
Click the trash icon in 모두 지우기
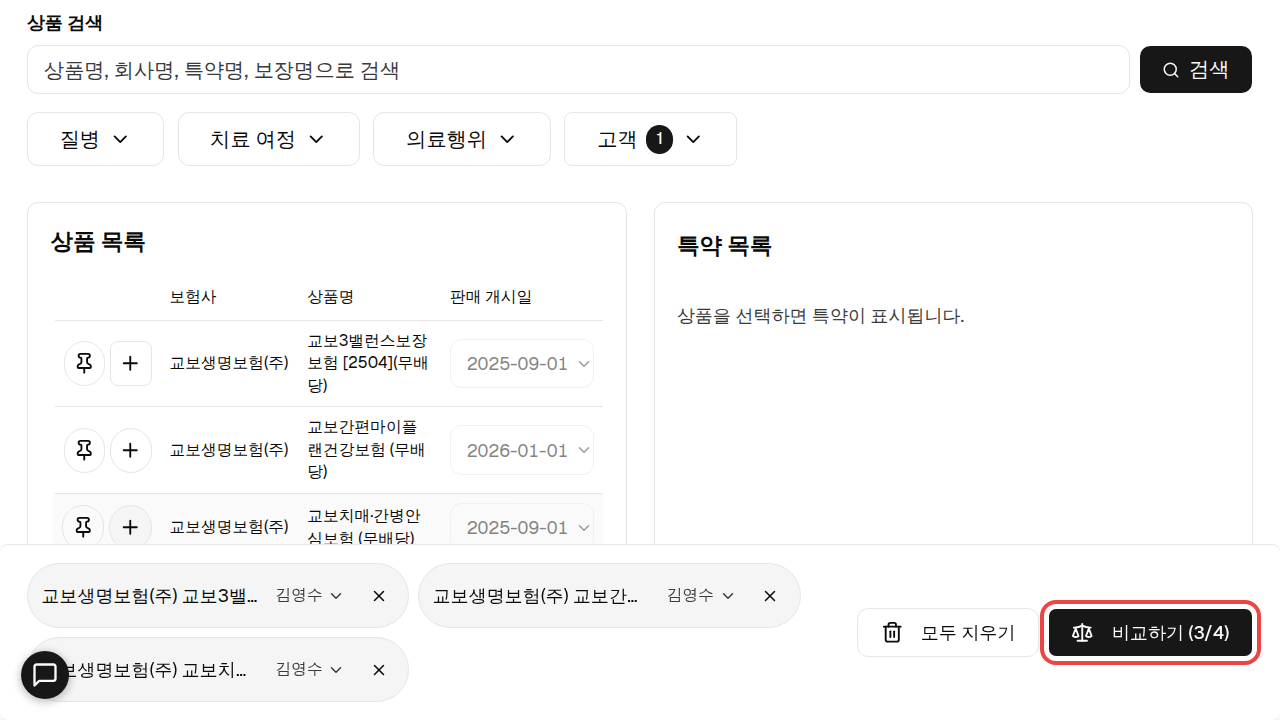click(892, 633)
